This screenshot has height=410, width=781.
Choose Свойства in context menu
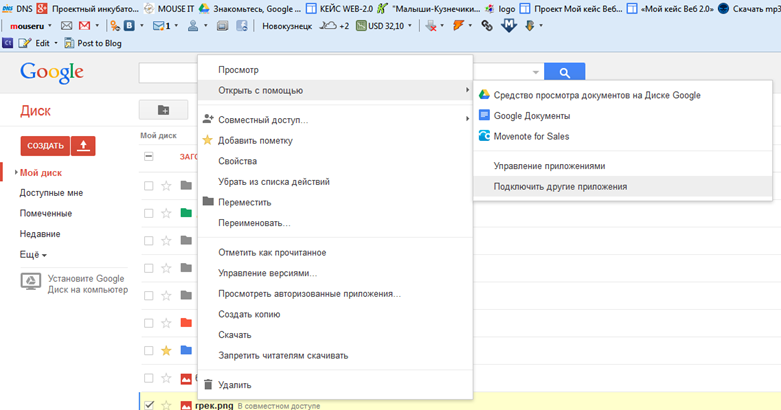tap(335, 161)
